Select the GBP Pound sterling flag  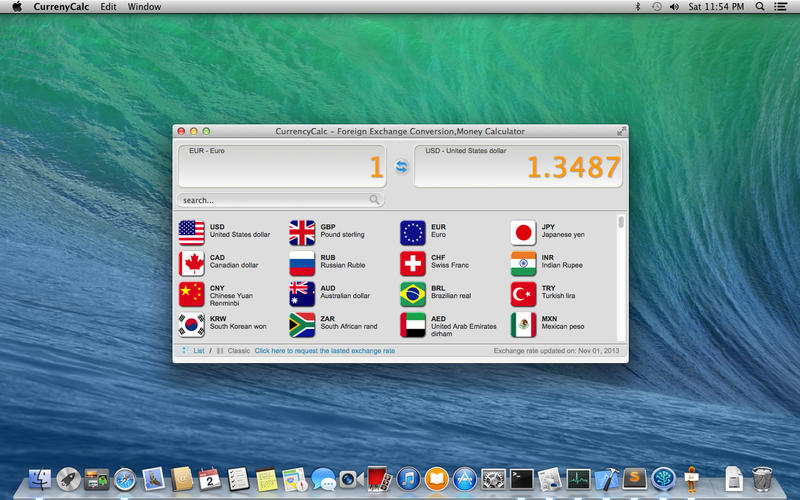point(302,233)
